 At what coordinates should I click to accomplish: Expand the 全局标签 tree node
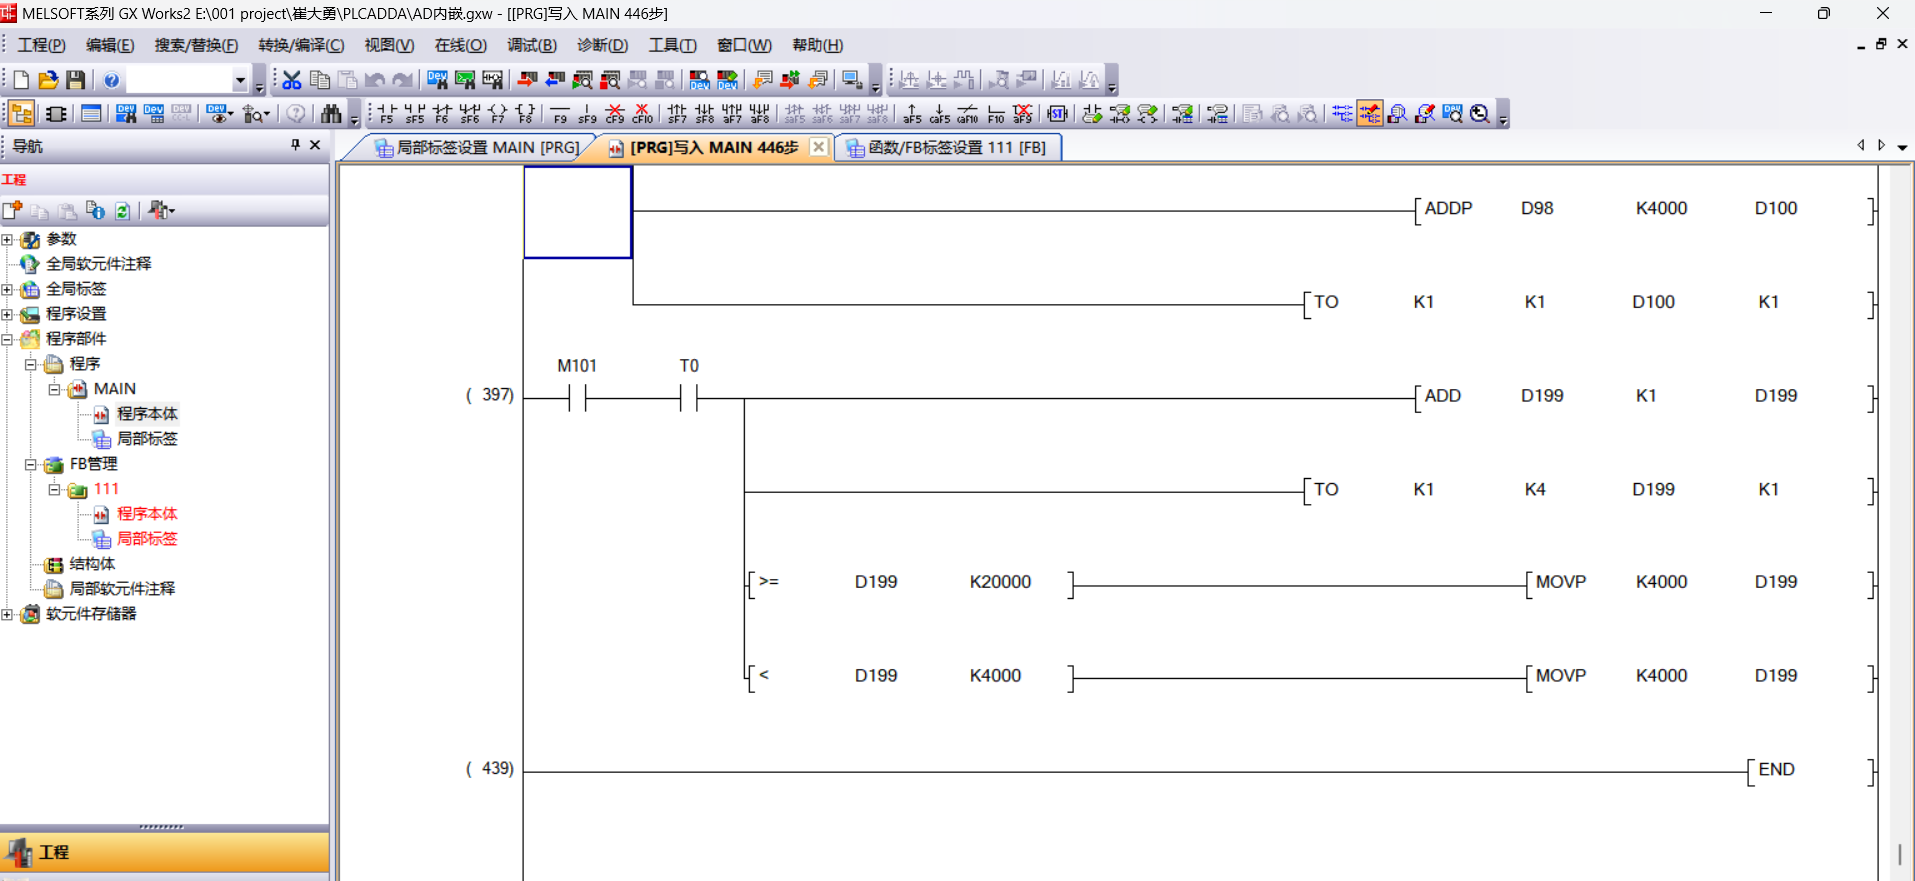pos(7,290)
